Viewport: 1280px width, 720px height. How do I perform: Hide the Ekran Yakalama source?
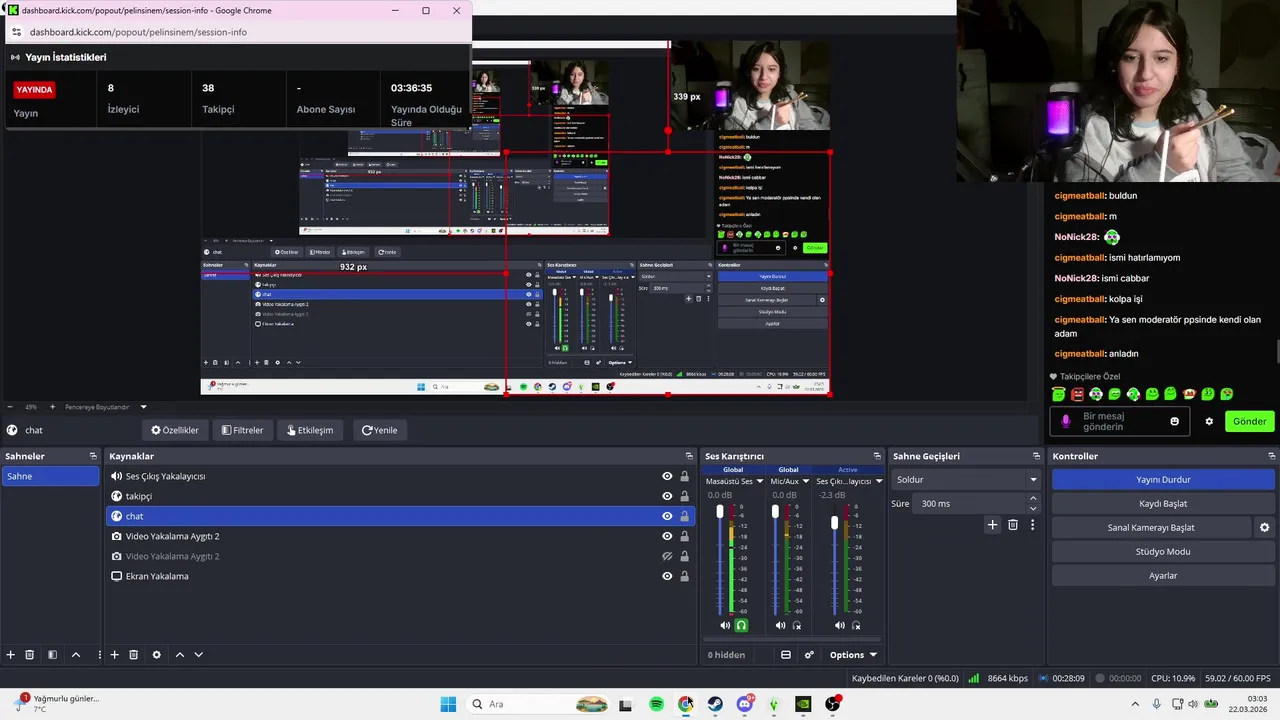[667, 576]
